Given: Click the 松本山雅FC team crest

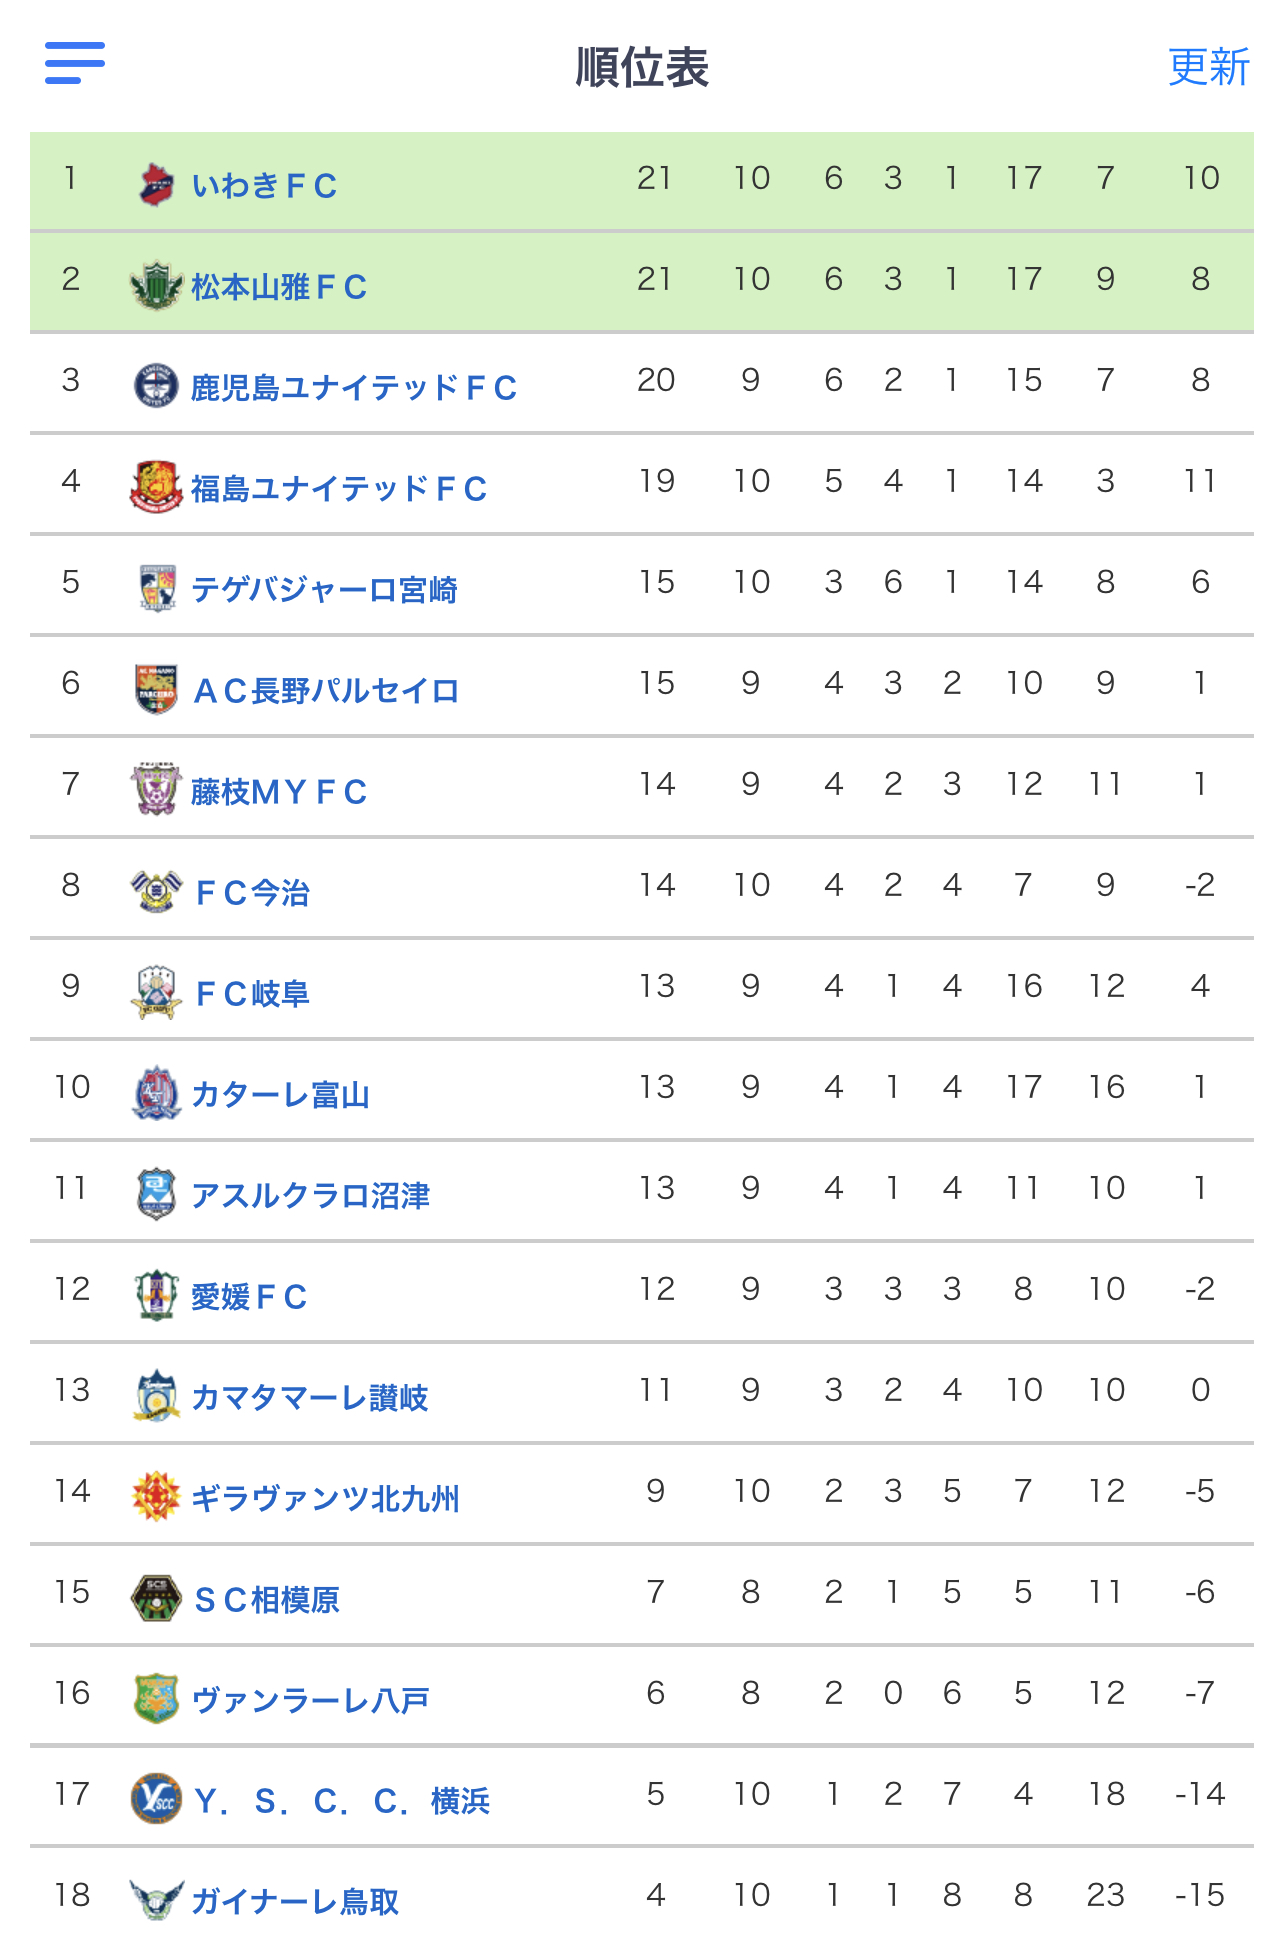Looking at the screenshot, I should (156, 285).
